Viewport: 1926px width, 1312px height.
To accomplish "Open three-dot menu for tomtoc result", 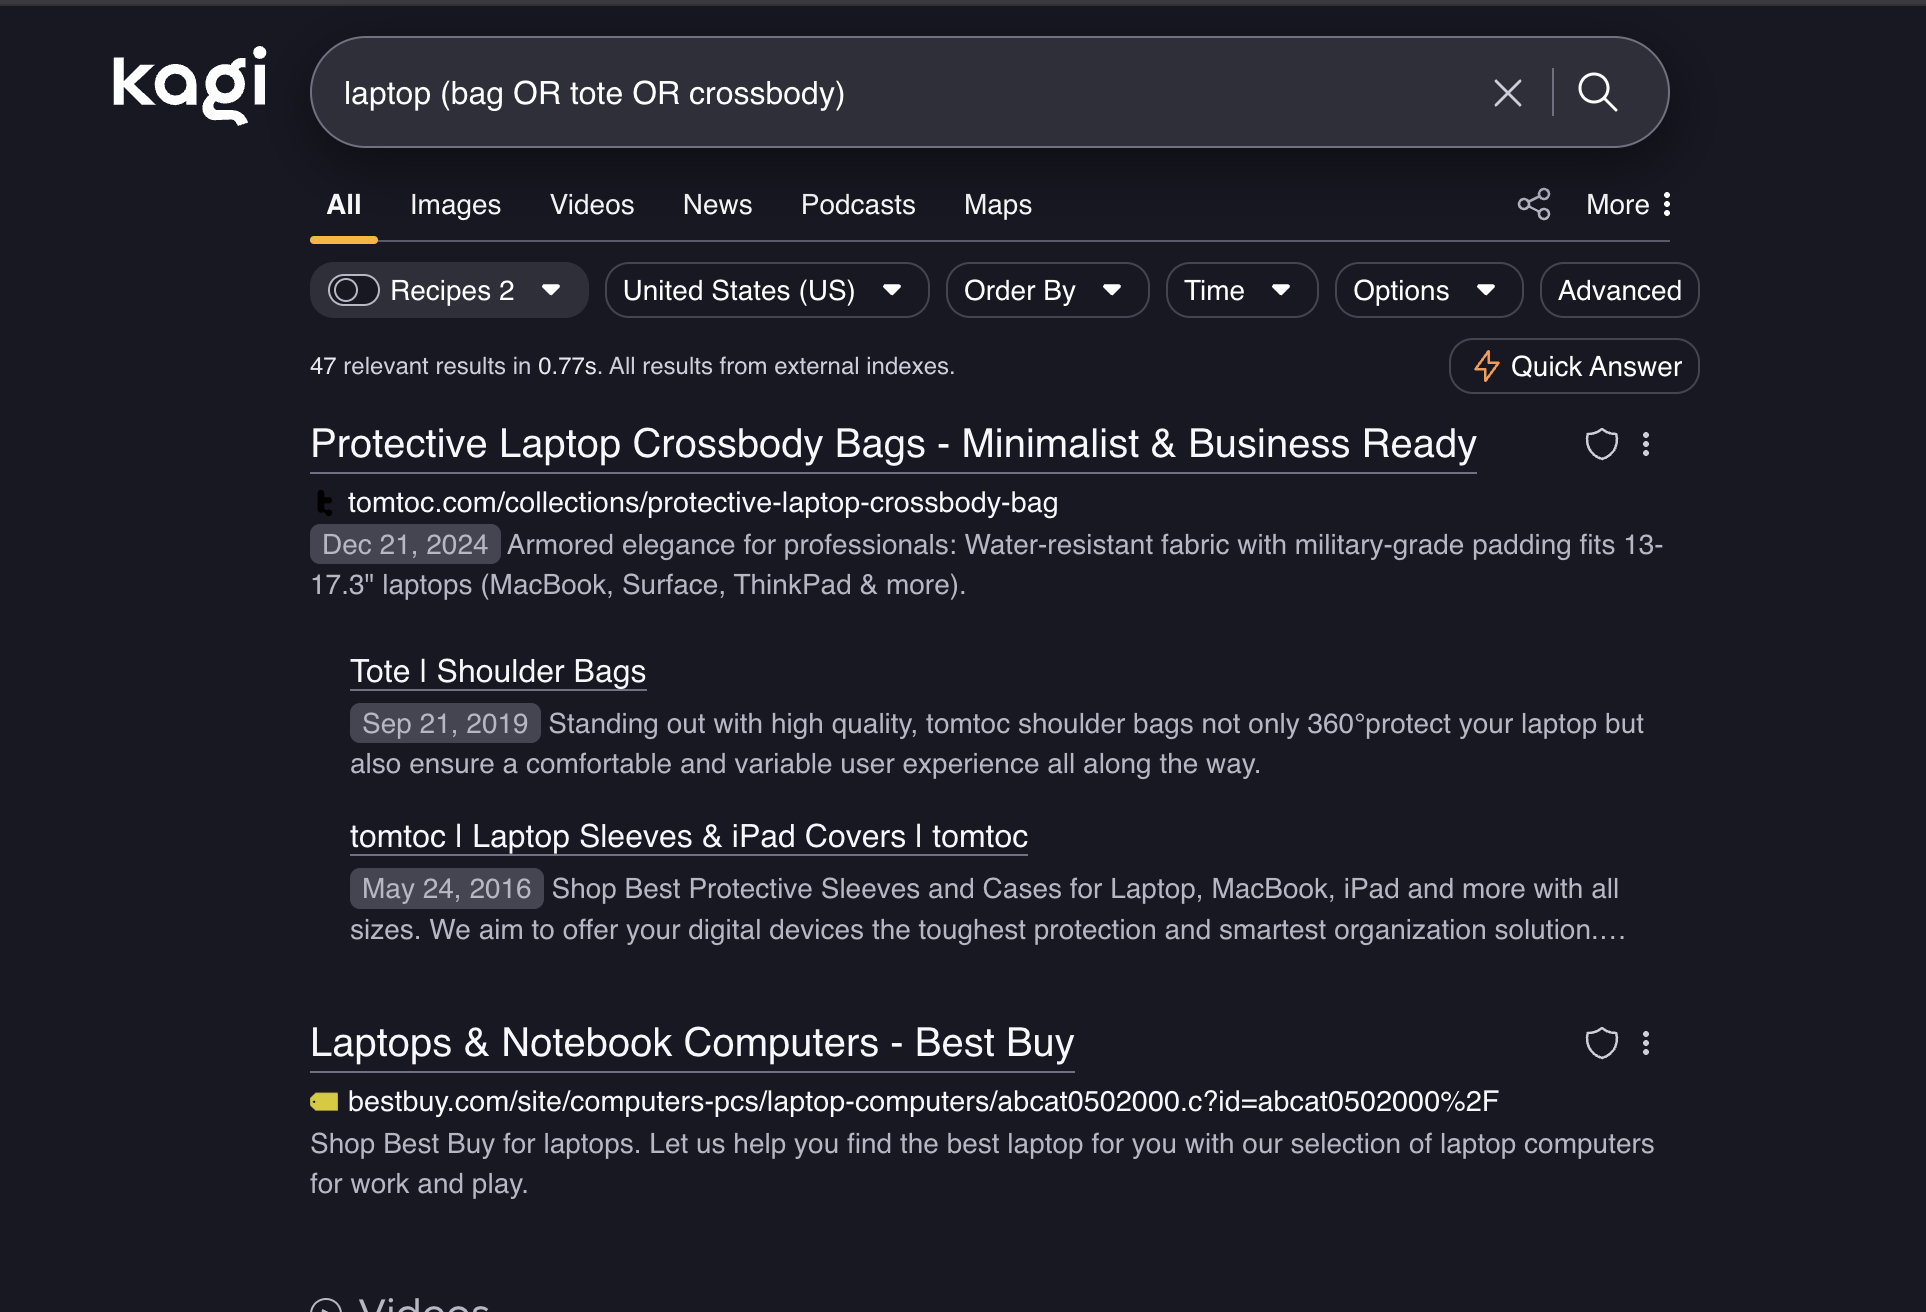I will (1646, 444).
